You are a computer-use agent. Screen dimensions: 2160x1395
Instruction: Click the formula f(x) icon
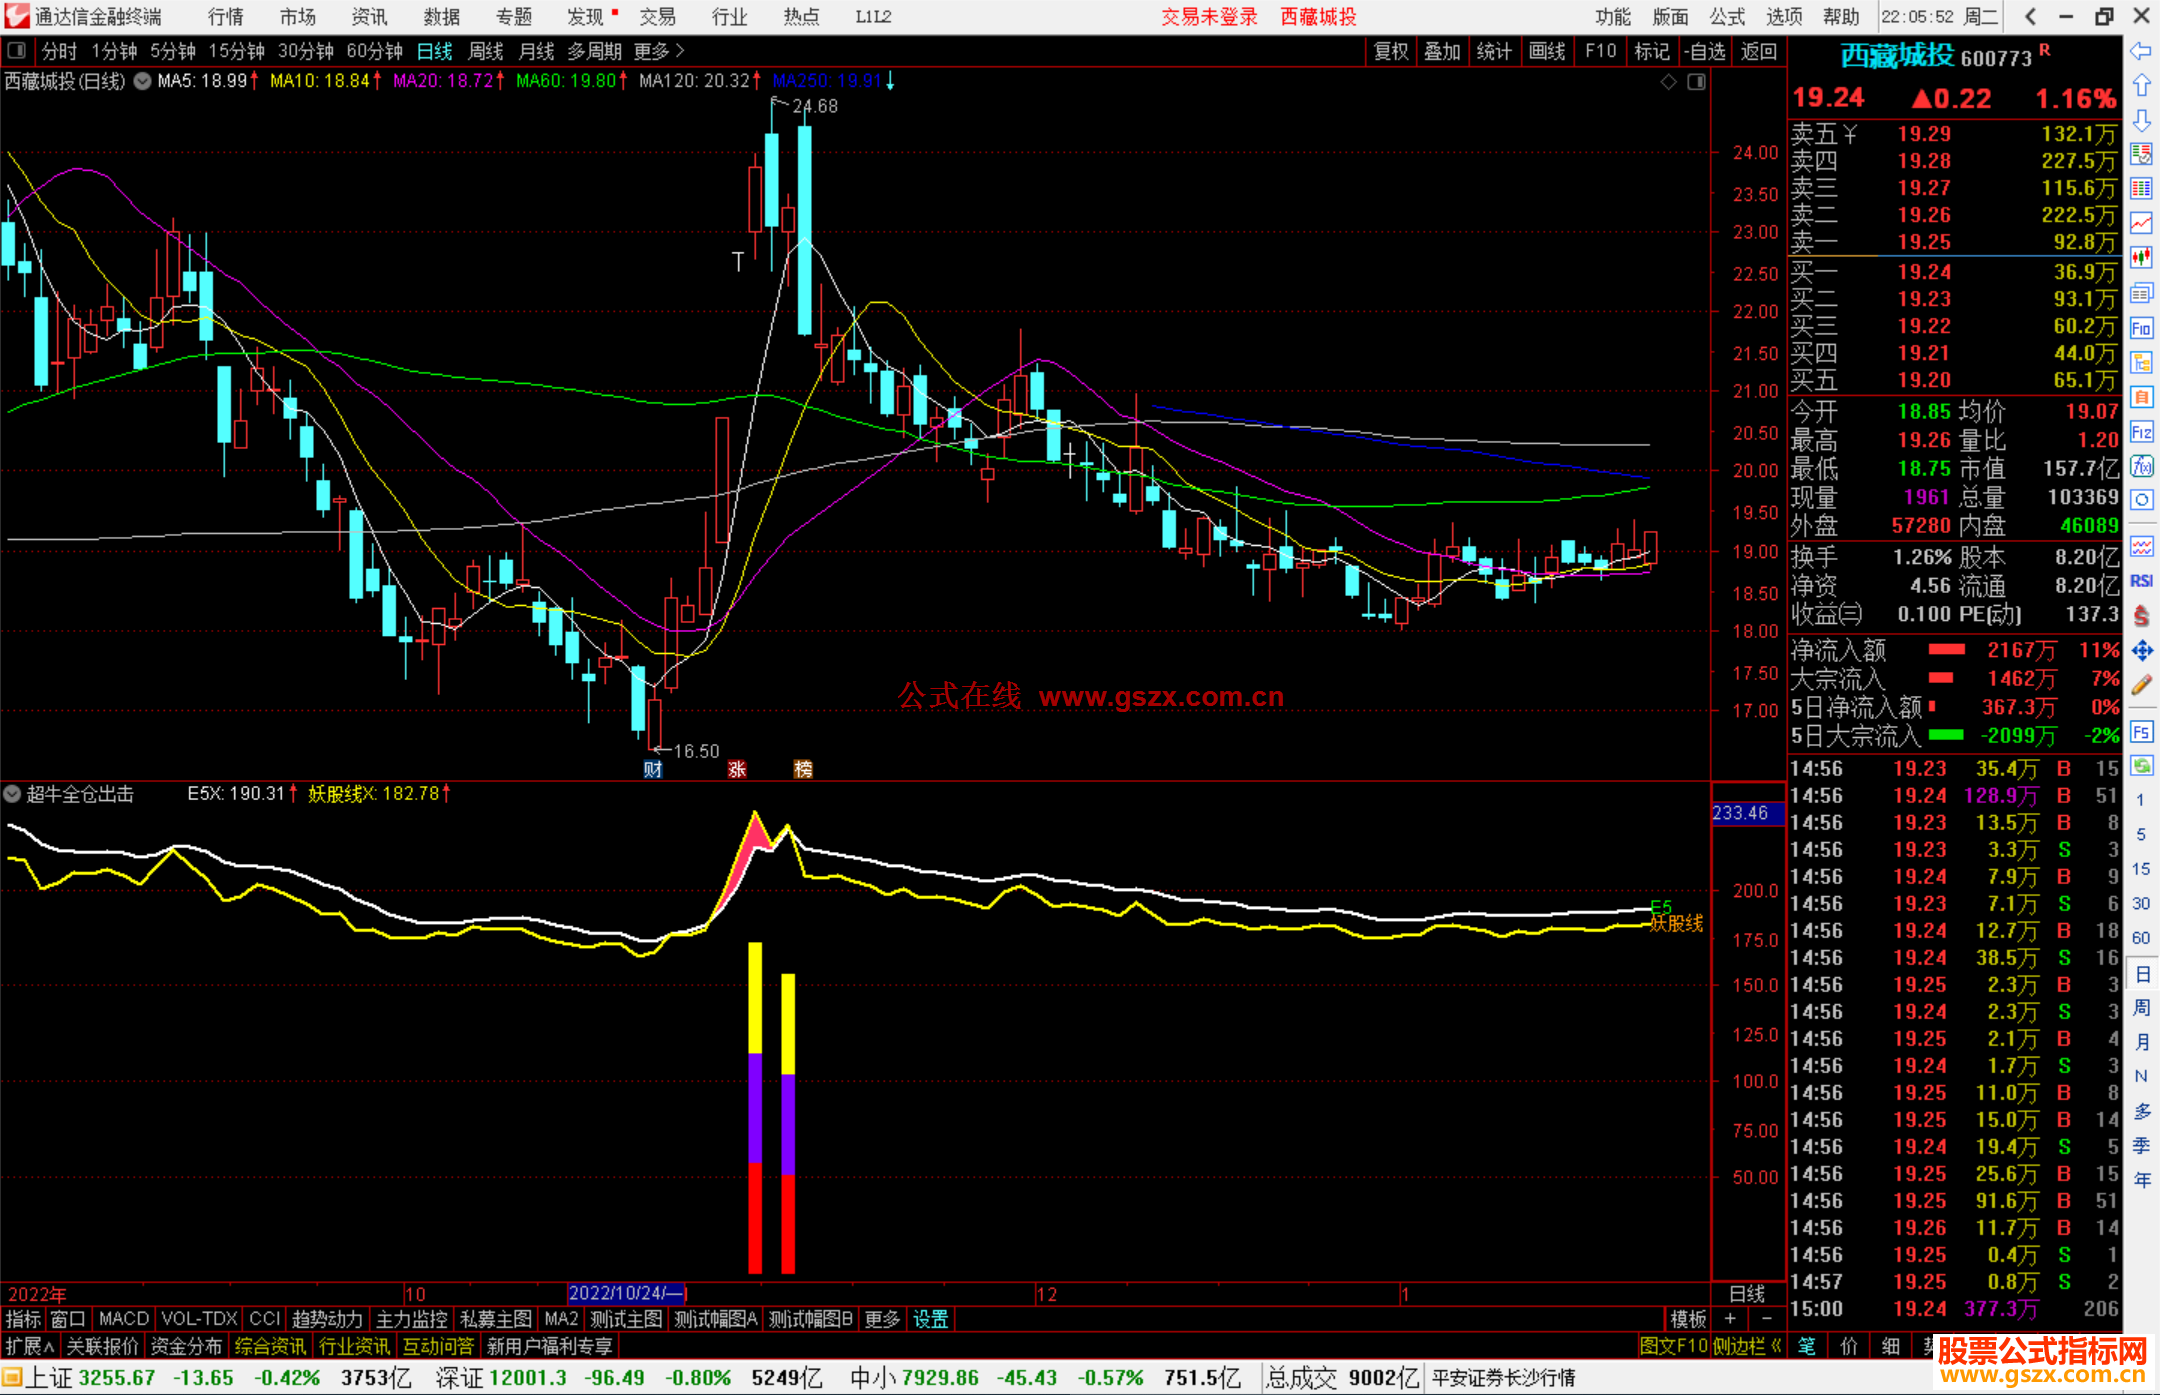click(2141, 466)
